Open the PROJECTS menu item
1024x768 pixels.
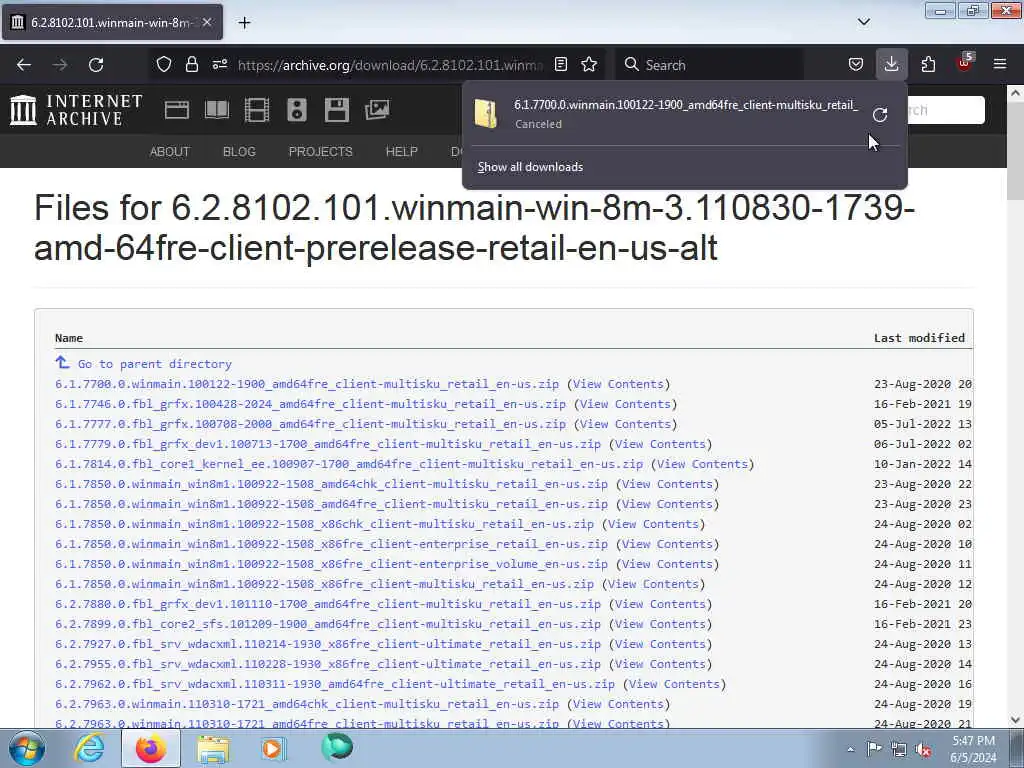[321, 152]
